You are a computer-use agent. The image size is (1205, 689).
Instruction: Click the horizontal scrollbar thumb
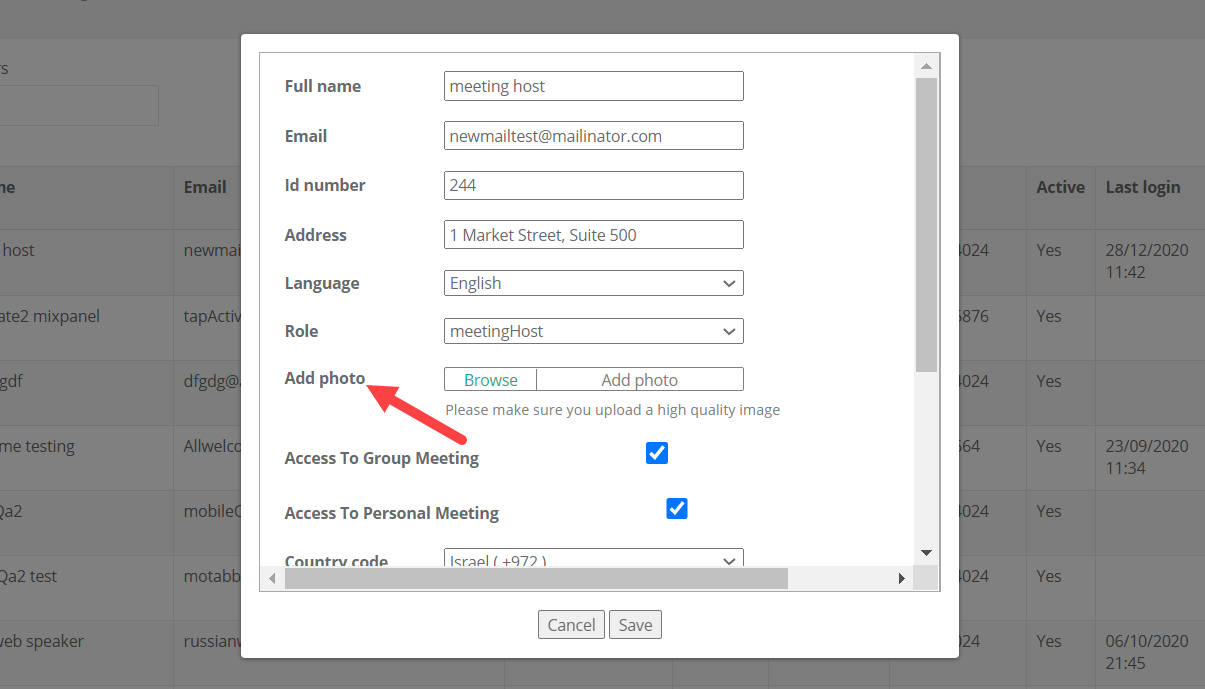(x=536, y=578)
